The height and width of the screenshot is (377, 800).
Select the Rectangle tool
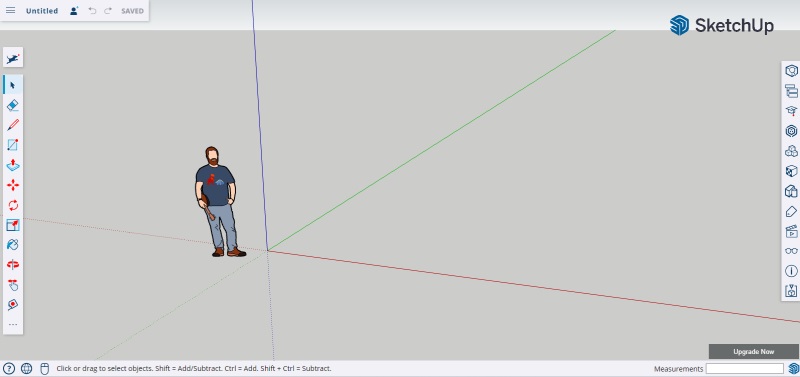(x=13, y=145)
